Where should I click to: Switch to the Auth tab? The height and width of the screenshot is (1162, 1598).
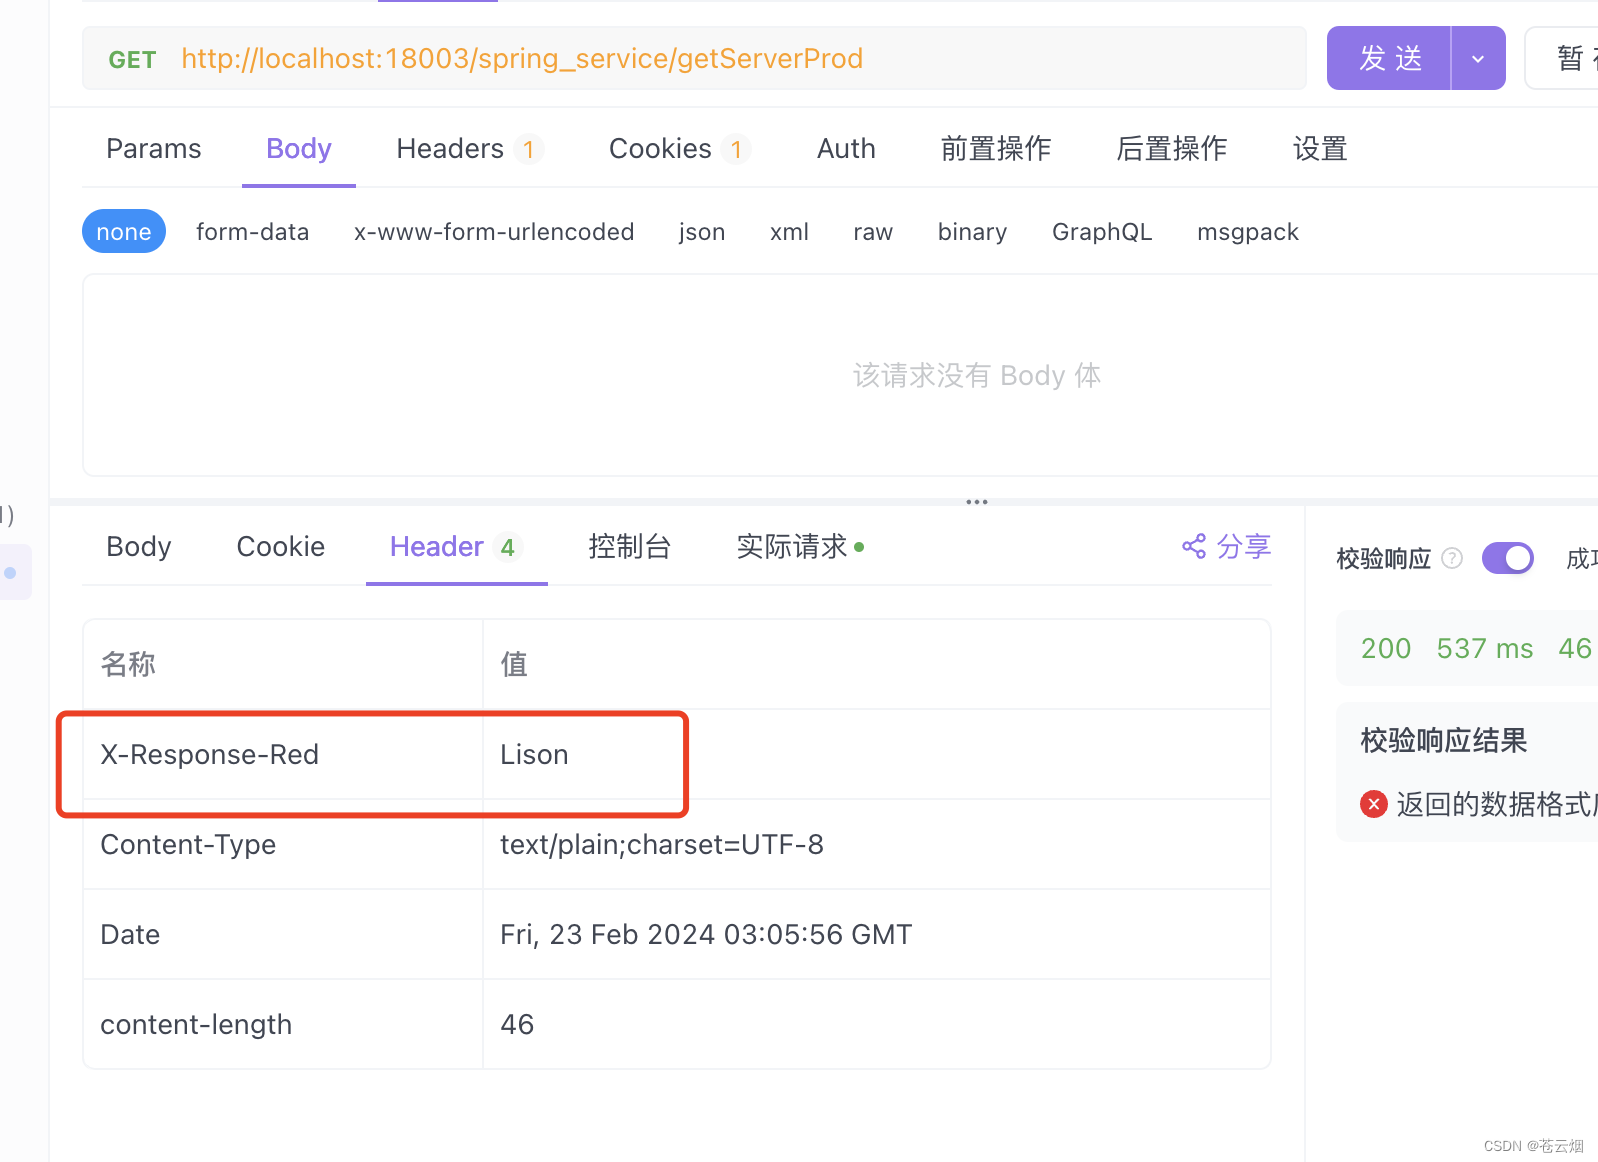pos(846,148)
